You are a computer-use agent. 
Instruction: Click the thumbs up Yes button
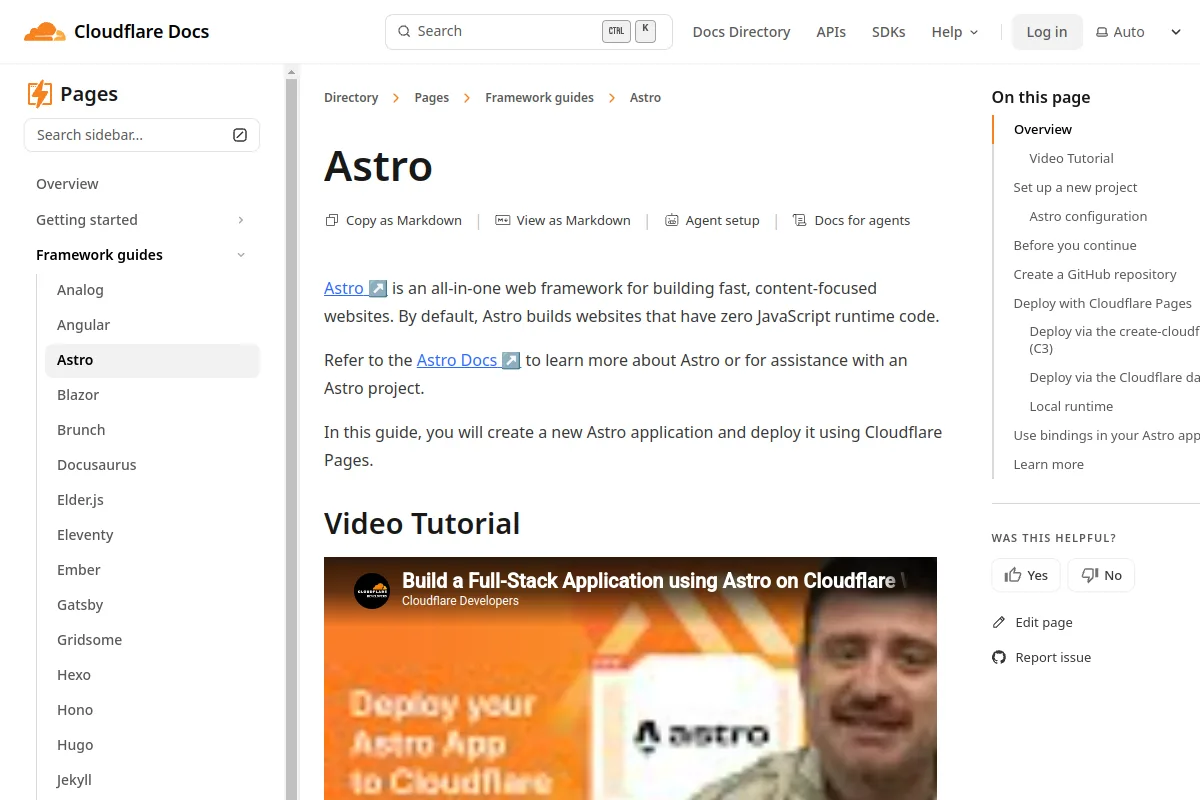(x=1026, y=575)
